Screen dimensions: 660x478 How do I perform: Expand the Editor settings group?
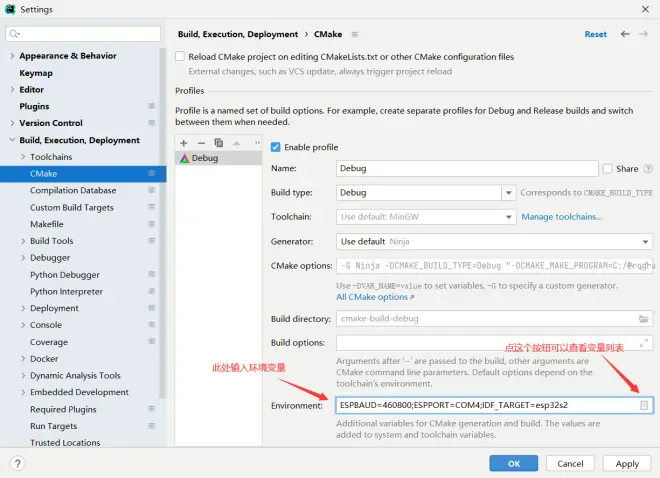12,89
